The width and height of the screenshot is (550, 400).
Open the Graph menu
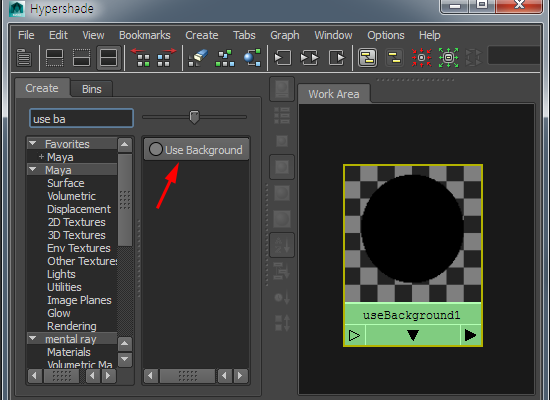(285, 35)
